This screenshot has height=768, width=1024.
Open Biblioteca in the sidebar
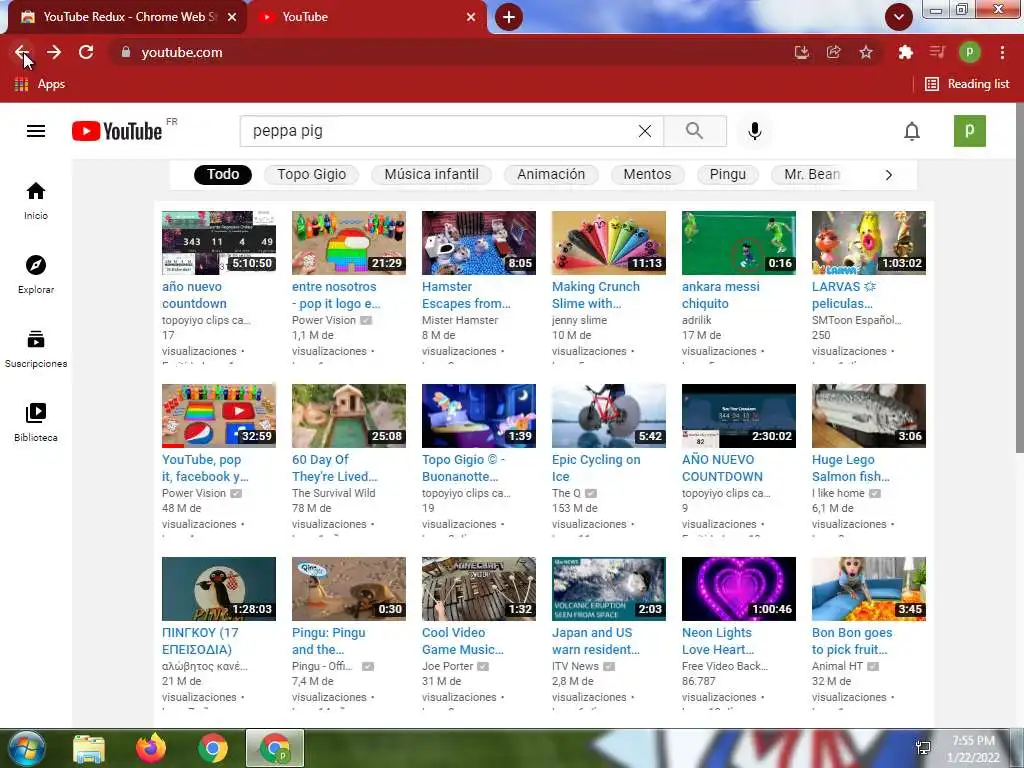coord(36,423)
